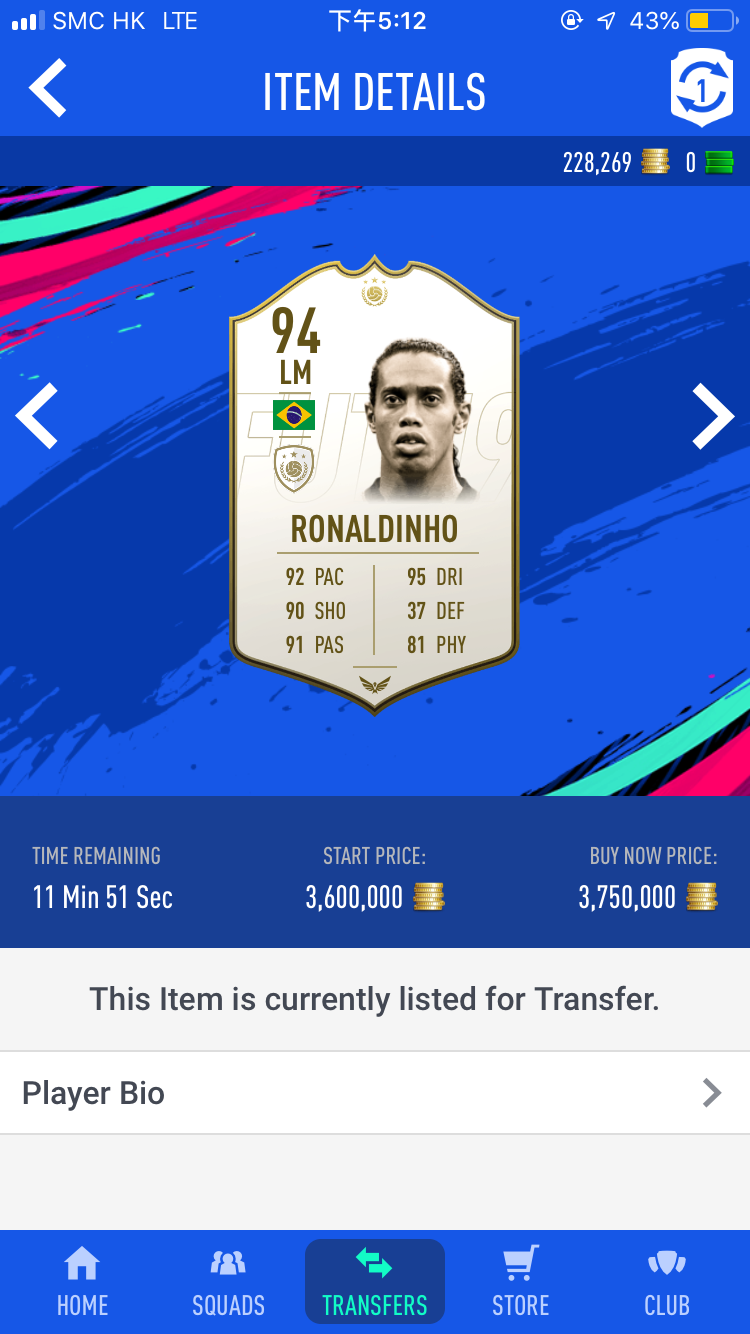
Task: Tap the Ronaldinho player card
Action: pos(374,495)
